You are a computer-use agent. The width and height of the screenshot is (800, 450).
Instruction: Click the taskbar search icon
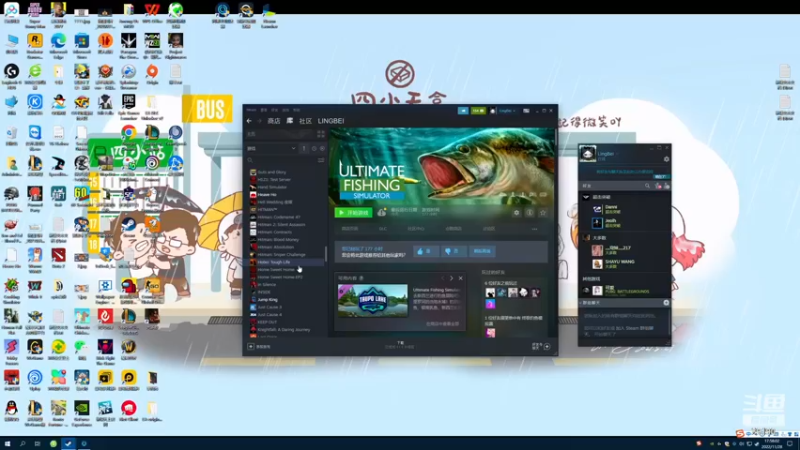point(22,443)
